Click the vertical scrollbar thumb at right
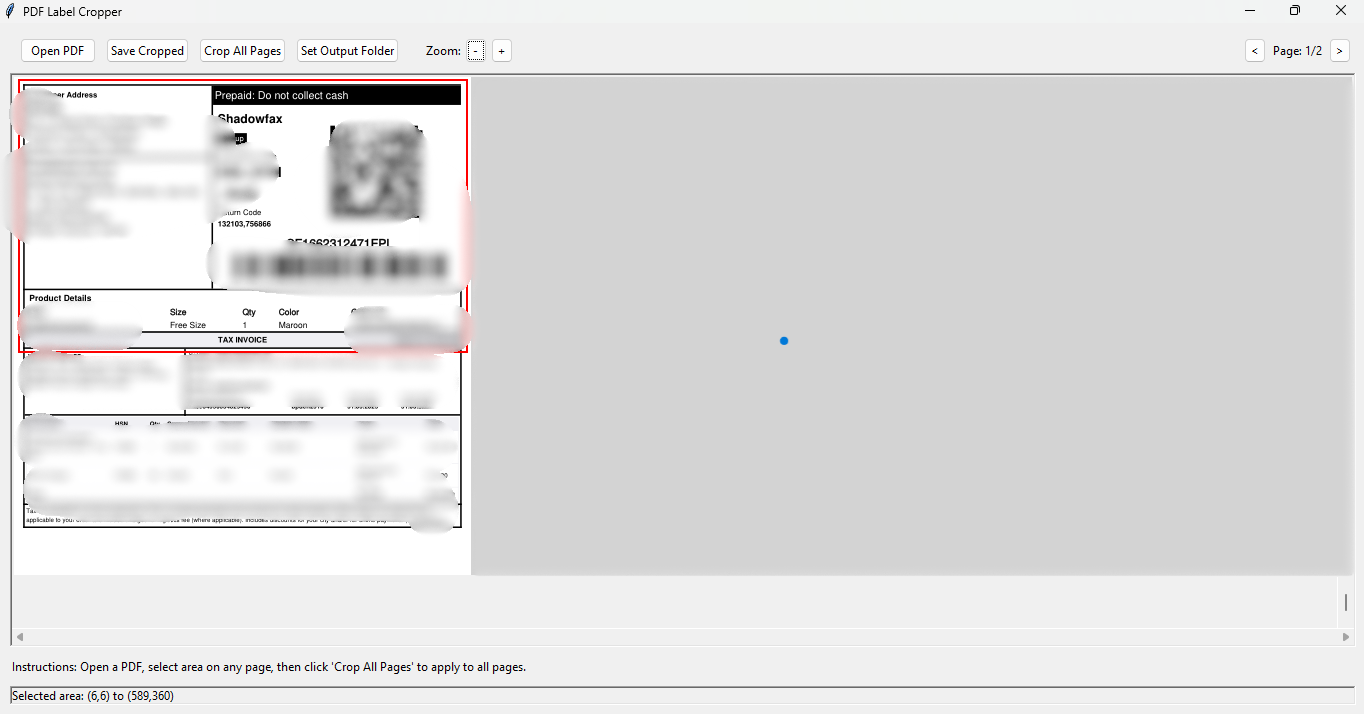This screenshot has height=714, width=1364. coord(1346,602)
